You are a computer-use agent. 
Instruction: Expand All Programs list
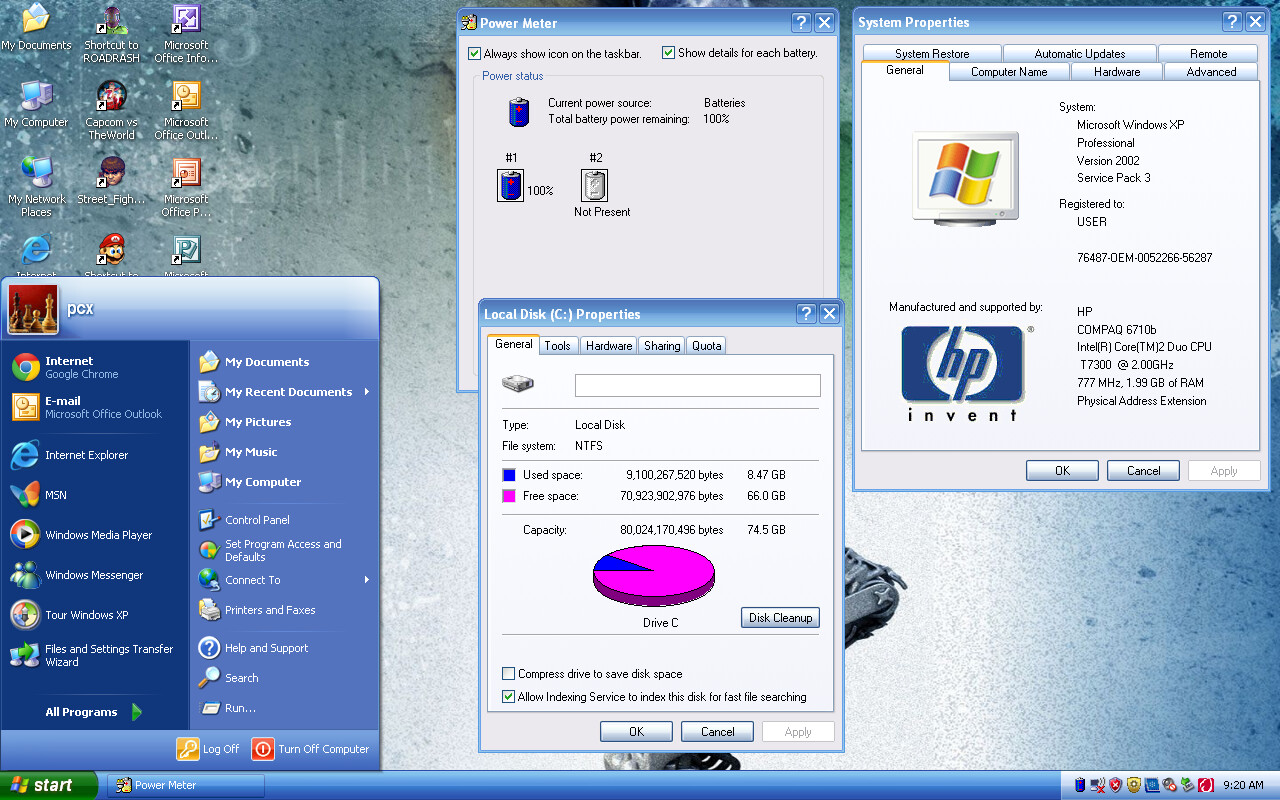[94, 712]
